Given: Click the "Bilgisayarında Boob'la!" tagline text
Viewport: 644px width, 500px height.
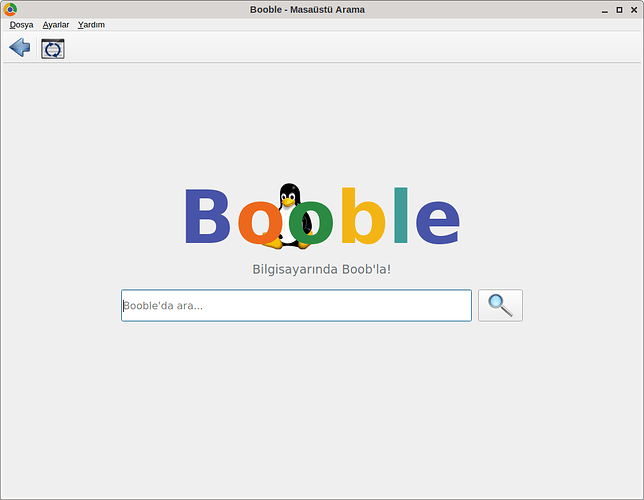Looking at the screenshot, I should click(321, 269).
